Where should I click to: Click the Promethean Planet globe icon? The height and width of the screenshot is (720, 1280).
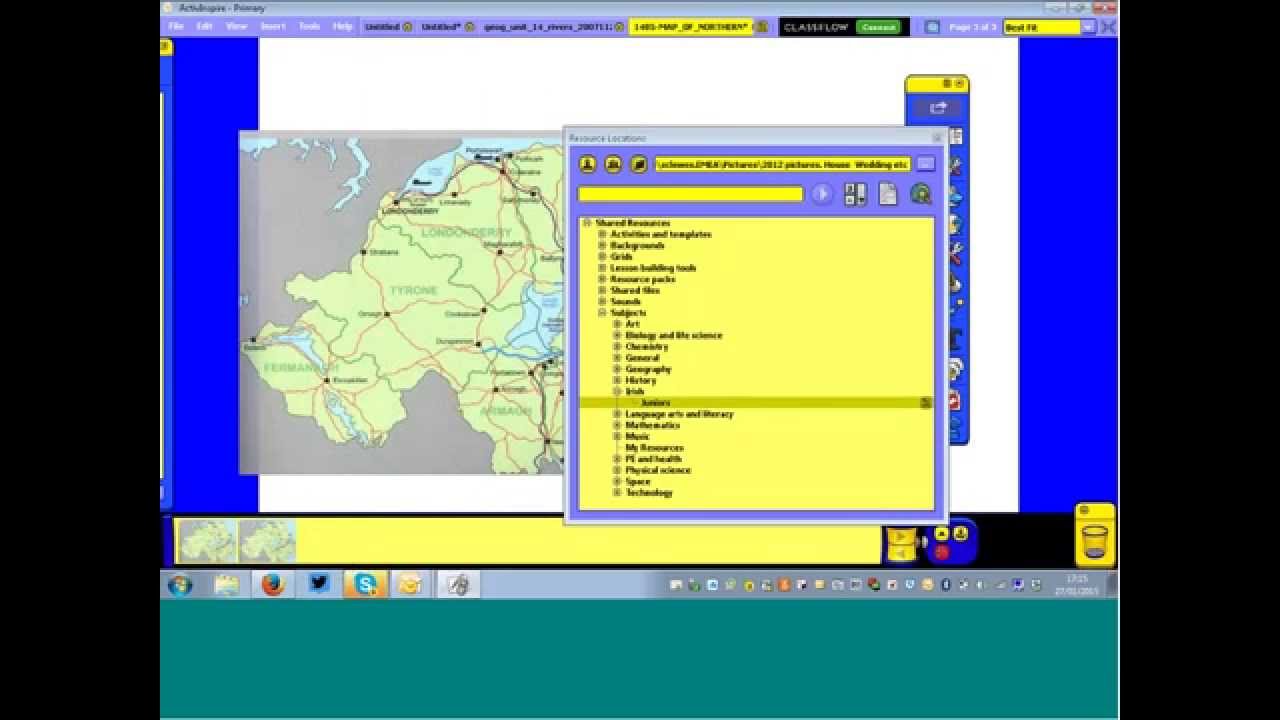(921, 194)
